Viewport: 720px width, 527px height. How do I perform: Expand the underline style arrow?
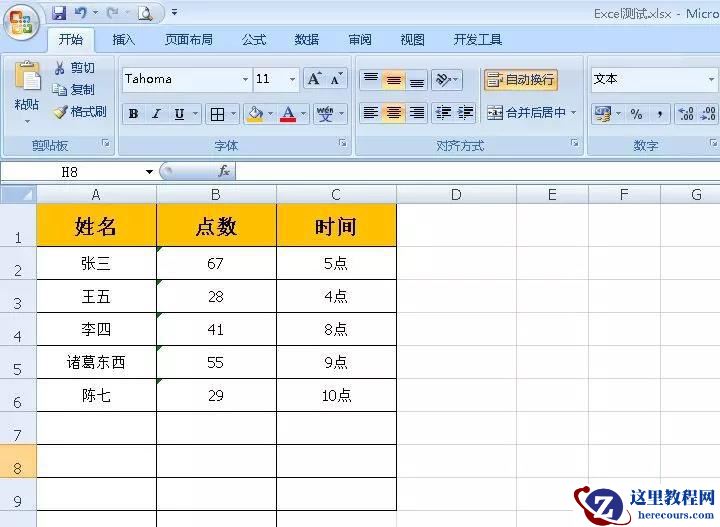coord(195,114)
